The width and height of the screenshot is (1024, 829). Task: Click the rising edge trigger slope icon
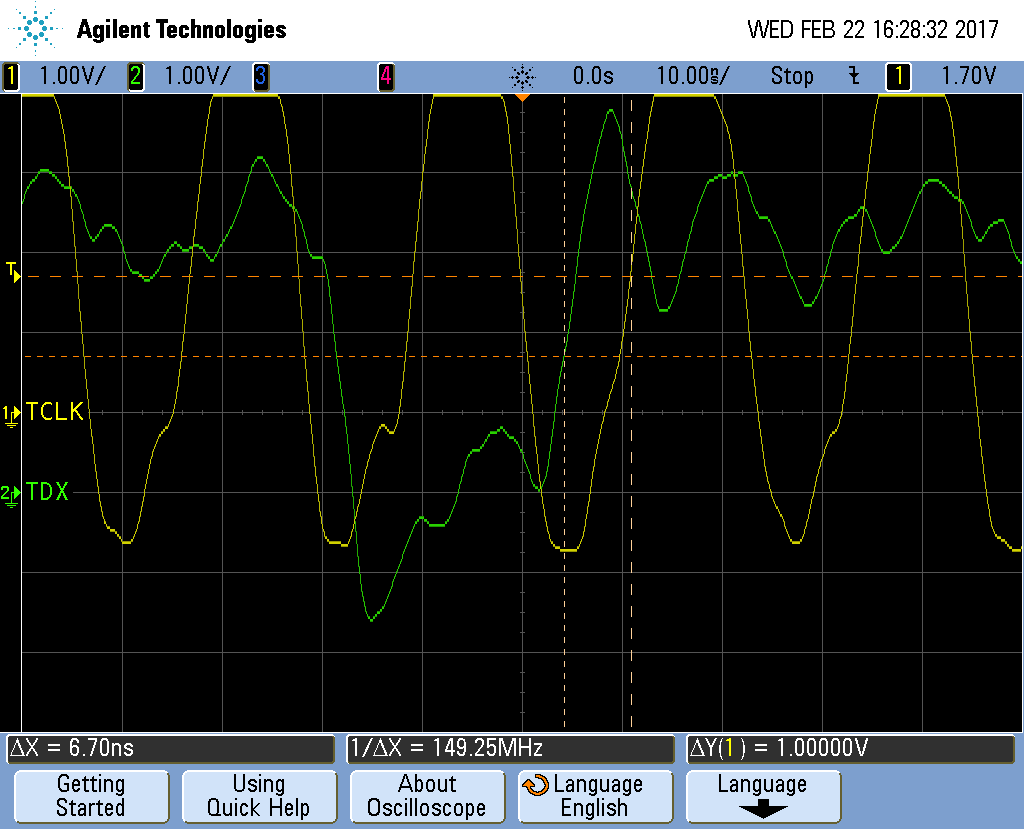pos(853,76)
